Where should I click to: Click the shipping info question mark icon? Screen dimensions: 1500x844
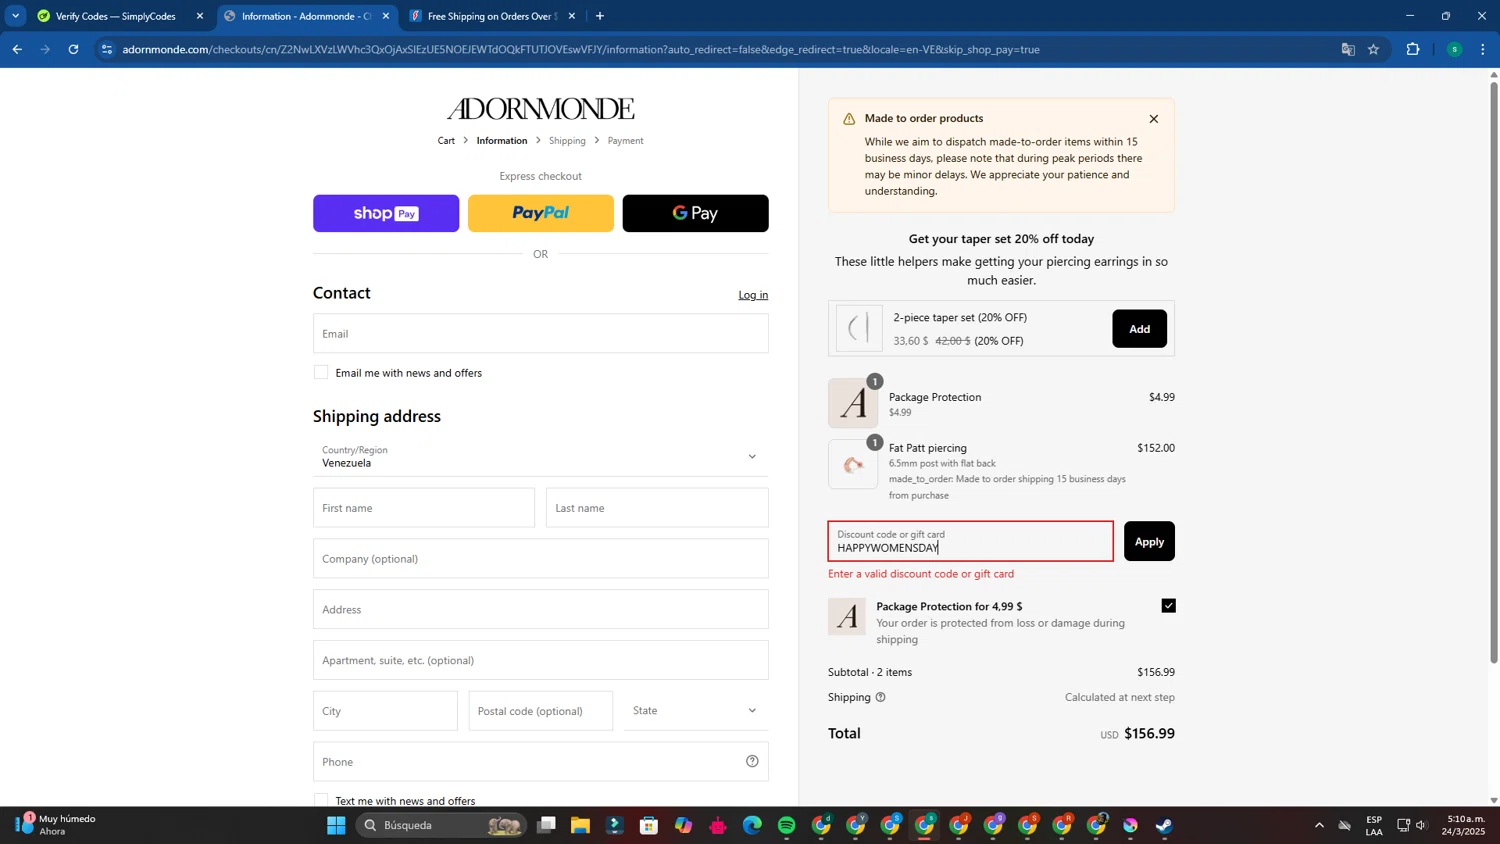click(x=880, y=697)
